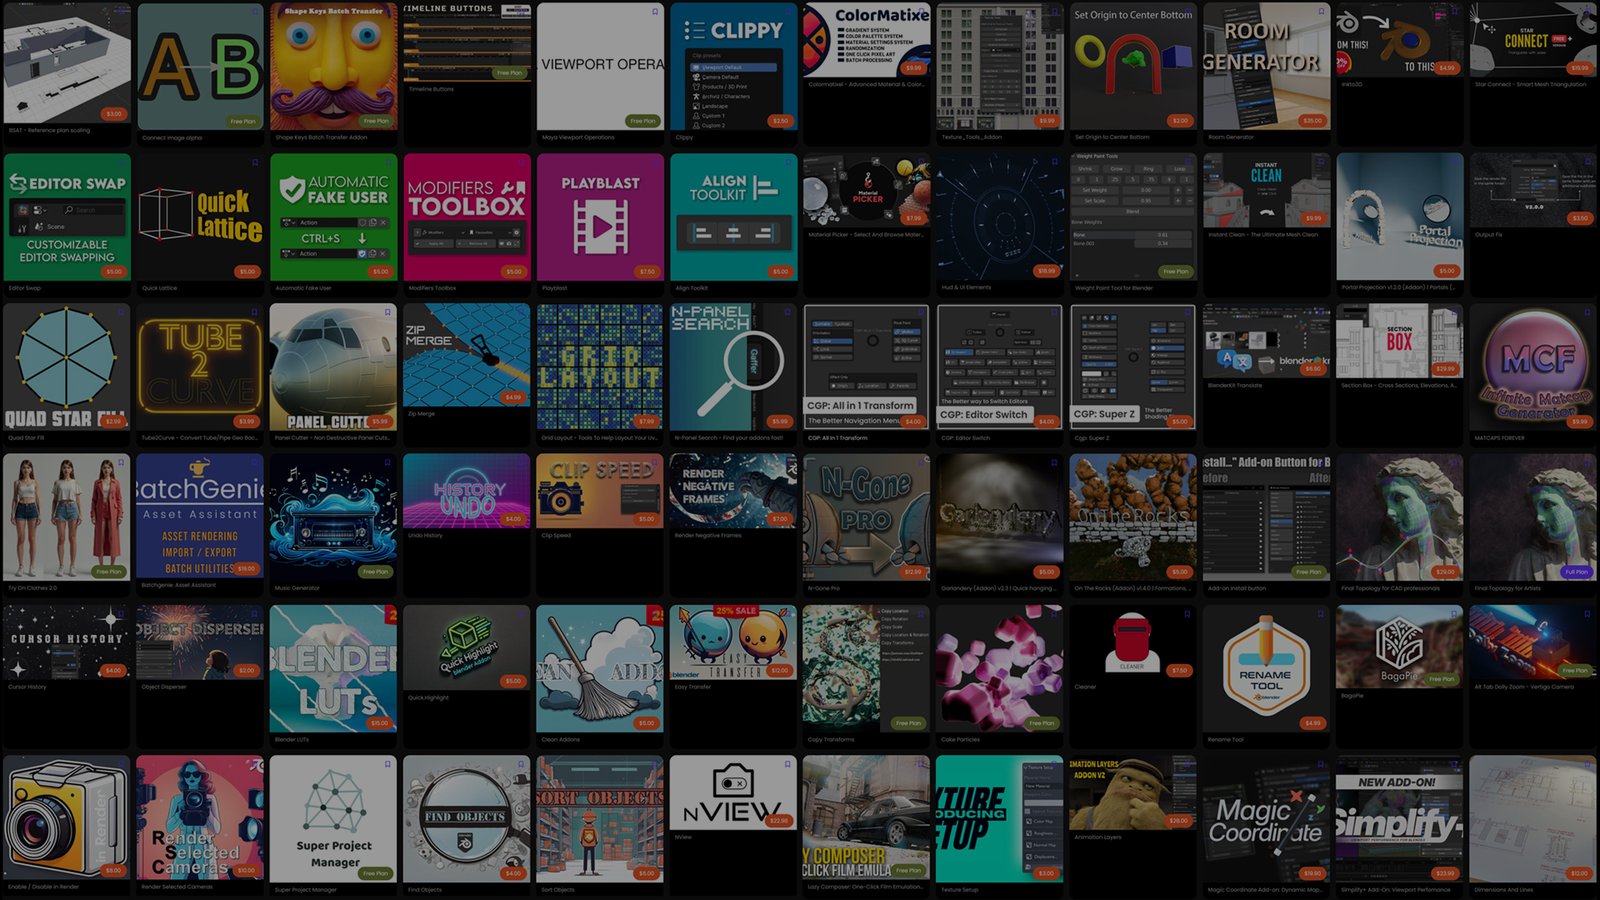Click the Clippy $2.50 price badge
1600x900 pixels.
click(780, 121)
